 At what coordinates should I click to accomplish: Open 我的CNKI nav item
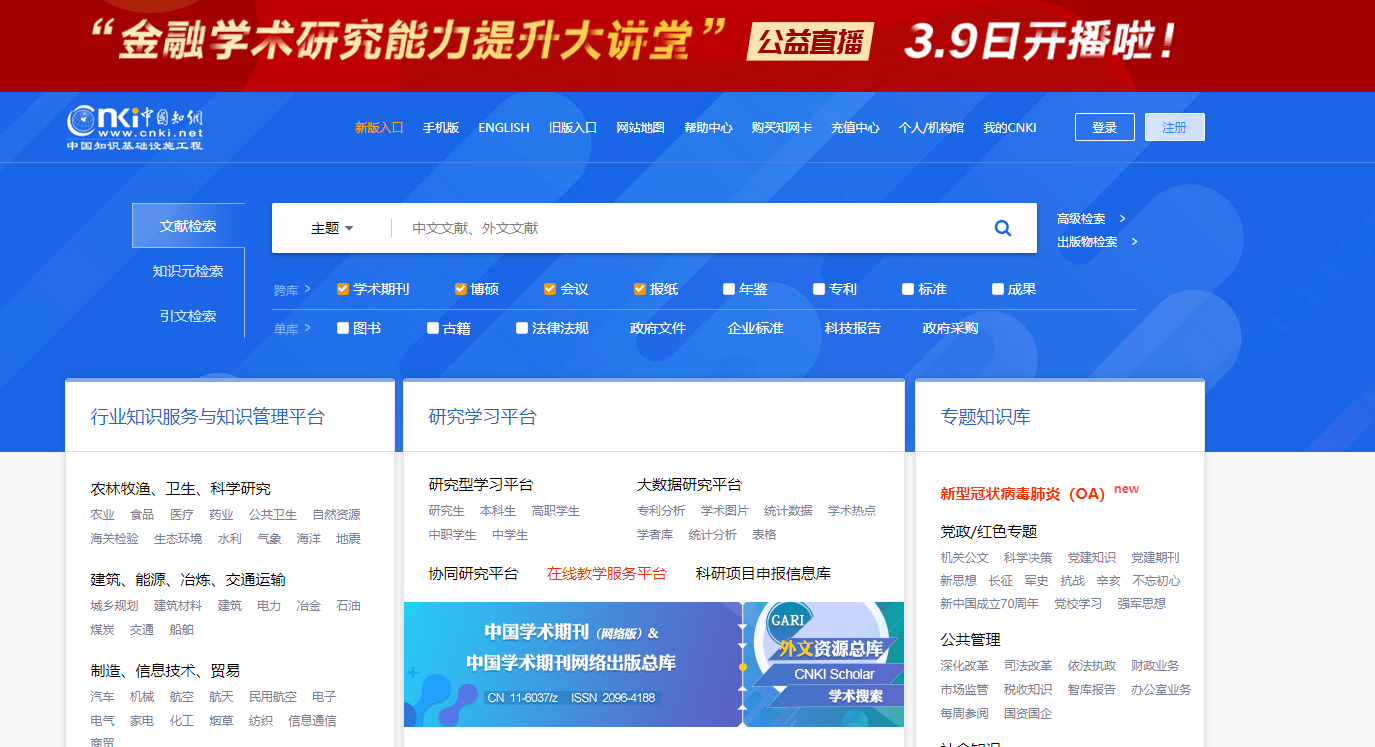(1010, 128)
